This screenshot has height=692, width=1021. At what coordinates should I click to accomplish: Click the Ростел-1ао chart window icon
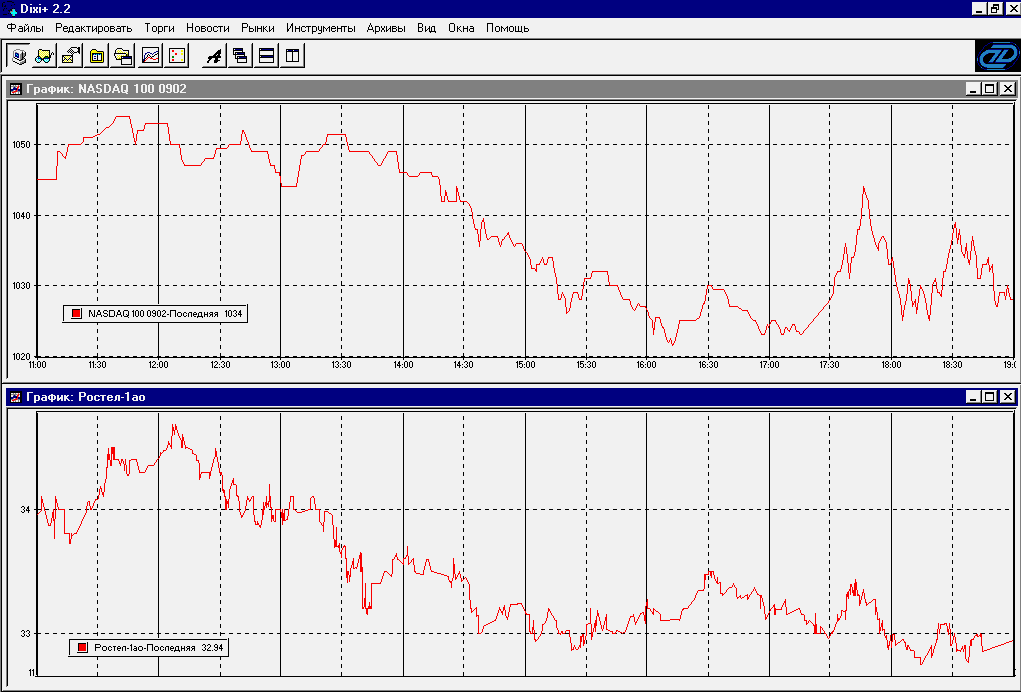[x=16, y=396]
